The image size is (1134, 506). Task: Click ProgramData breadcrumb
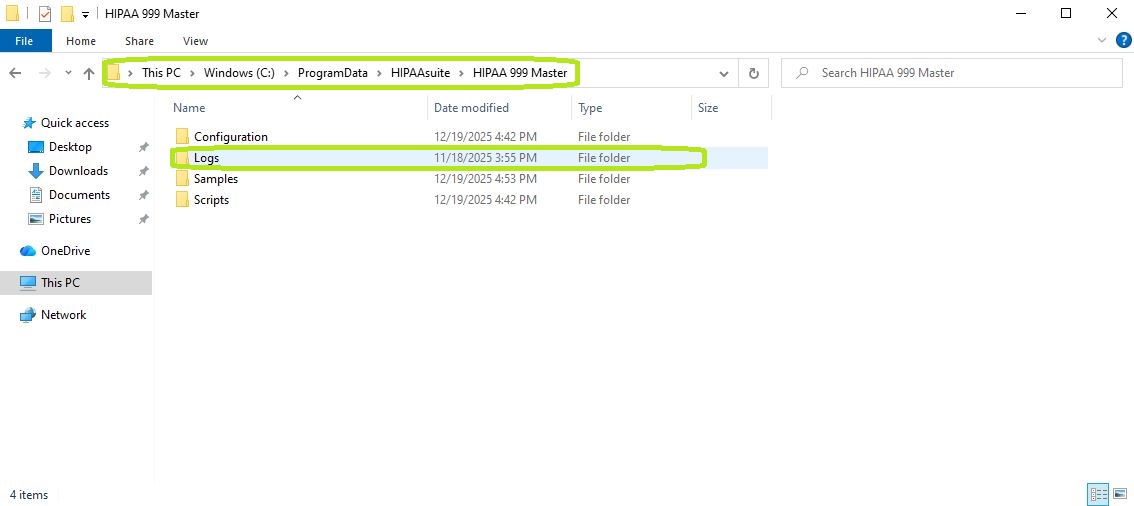coord(333,73)
